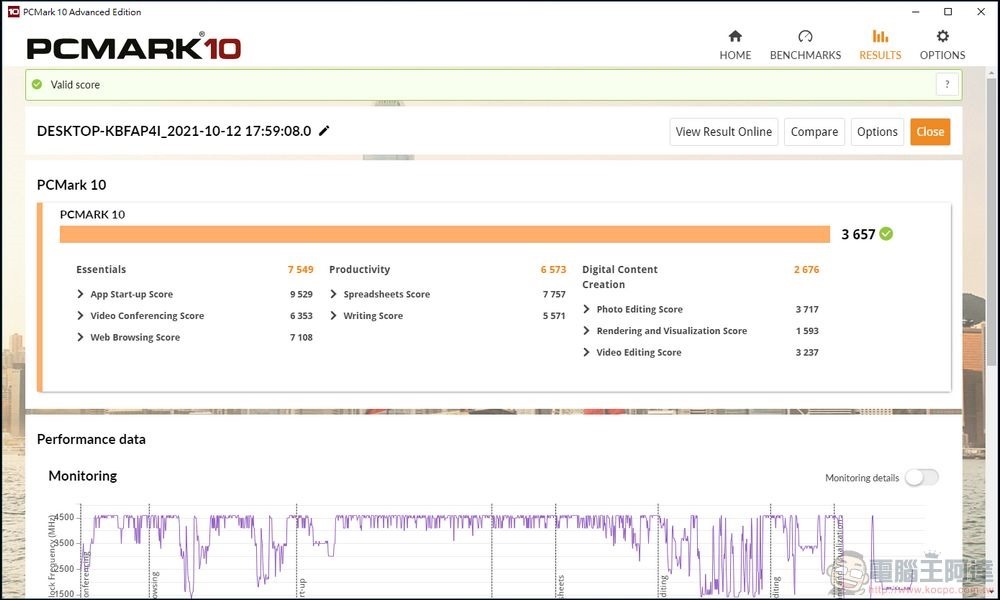This screenshot has height=600, width=1000.
Task: Expand Writing Score
Action: [x=333, y=316]
